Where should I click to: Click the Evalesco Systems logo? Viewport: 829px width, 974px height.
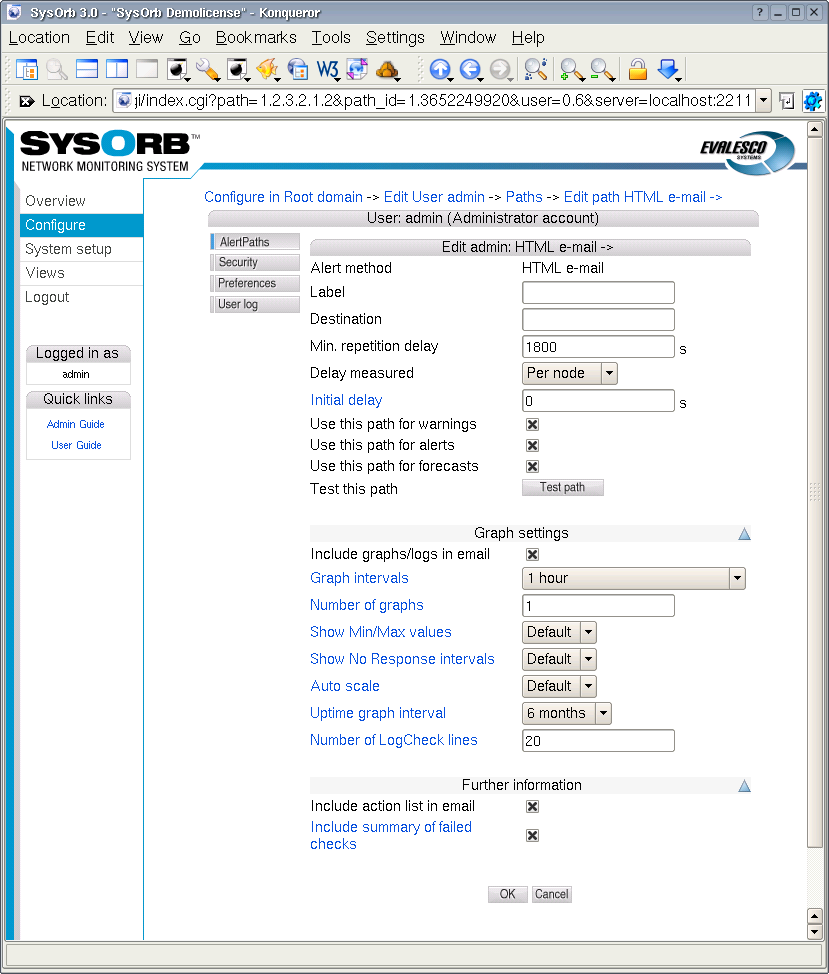746,152
